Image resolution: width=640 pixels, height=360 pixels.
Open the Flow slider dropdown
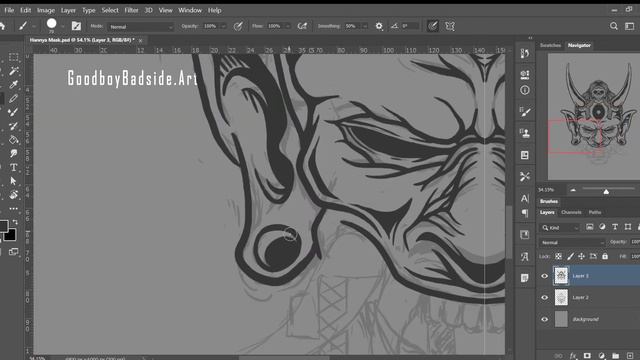(x=287, y=26)
